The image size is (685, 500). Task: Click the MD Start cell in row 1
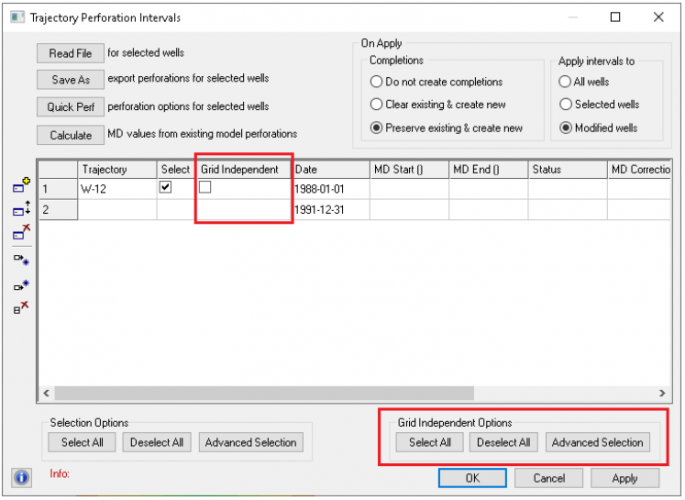pyautogui.click(x=409, y=188)
